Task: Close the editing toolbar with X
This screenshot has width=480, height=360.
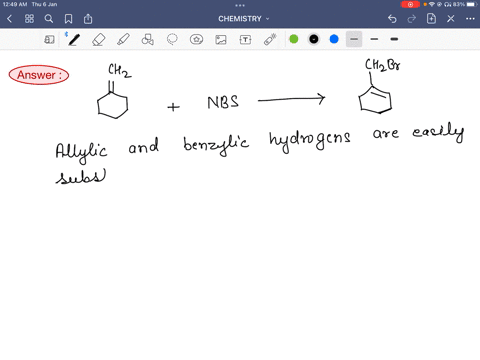Action: (451, 19)
